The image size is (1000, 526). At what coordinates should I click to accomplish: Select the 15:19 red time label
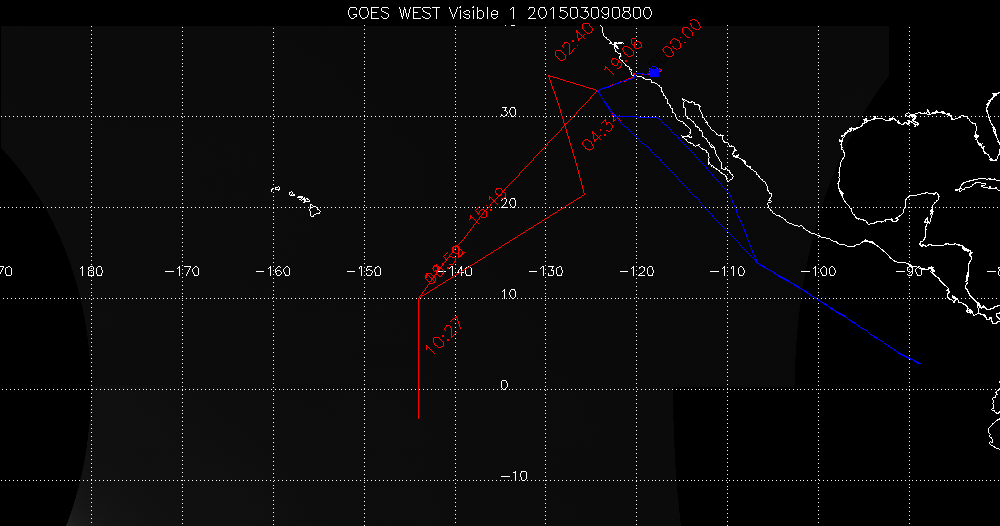tap(488, 206)
